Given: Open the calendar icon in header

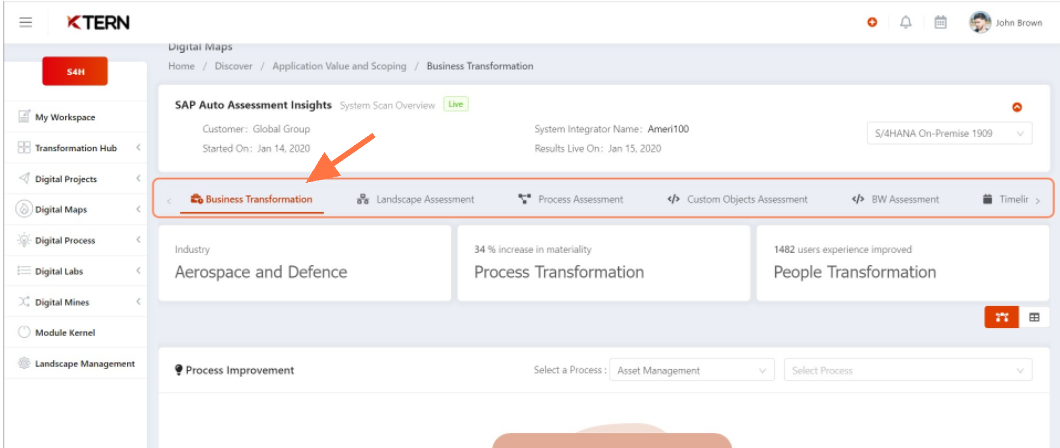Looking at the screenshot, I should [940, 22].
